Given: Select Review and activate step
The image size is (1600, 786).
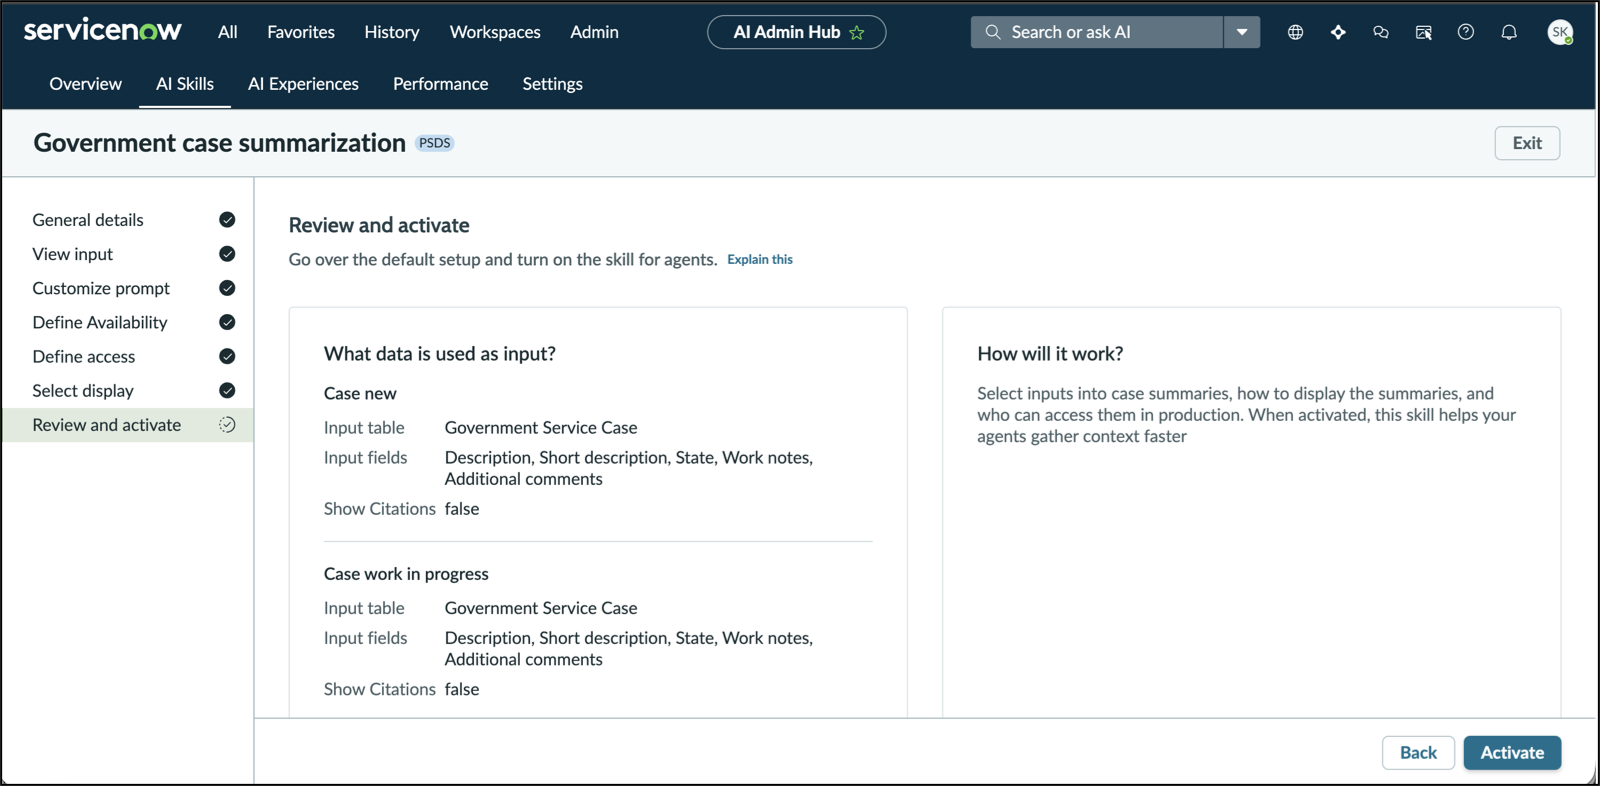Looking at the screenshot, I should tap(127, 425).
